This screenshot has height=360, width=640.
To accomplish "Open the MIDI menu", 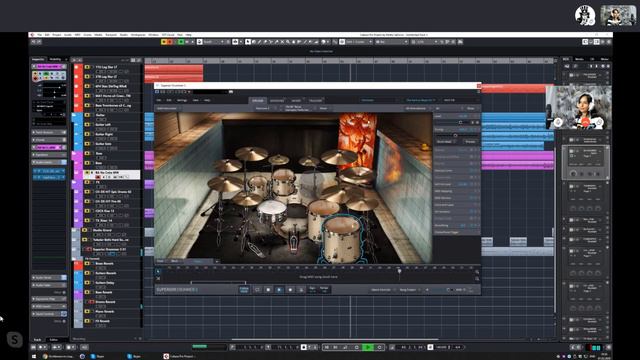I will [77, 35].
